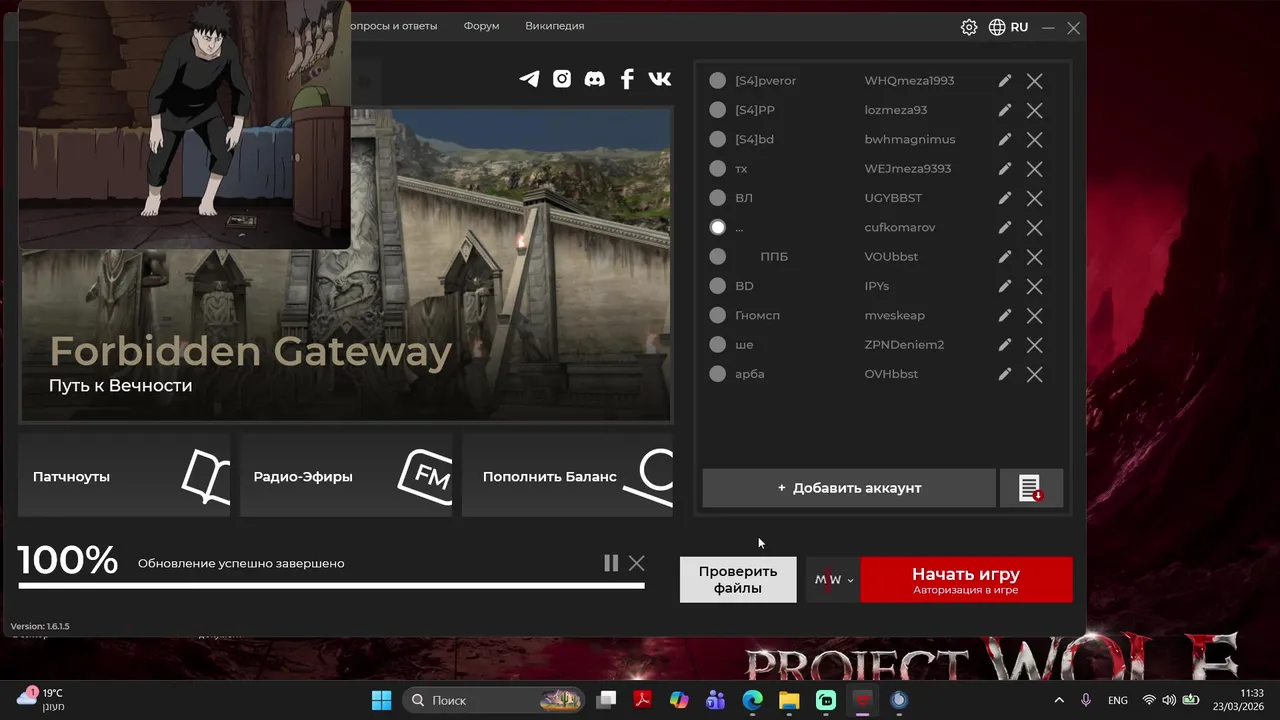
Task: Remove the UGYBBST account
Action: [1035, 198]
